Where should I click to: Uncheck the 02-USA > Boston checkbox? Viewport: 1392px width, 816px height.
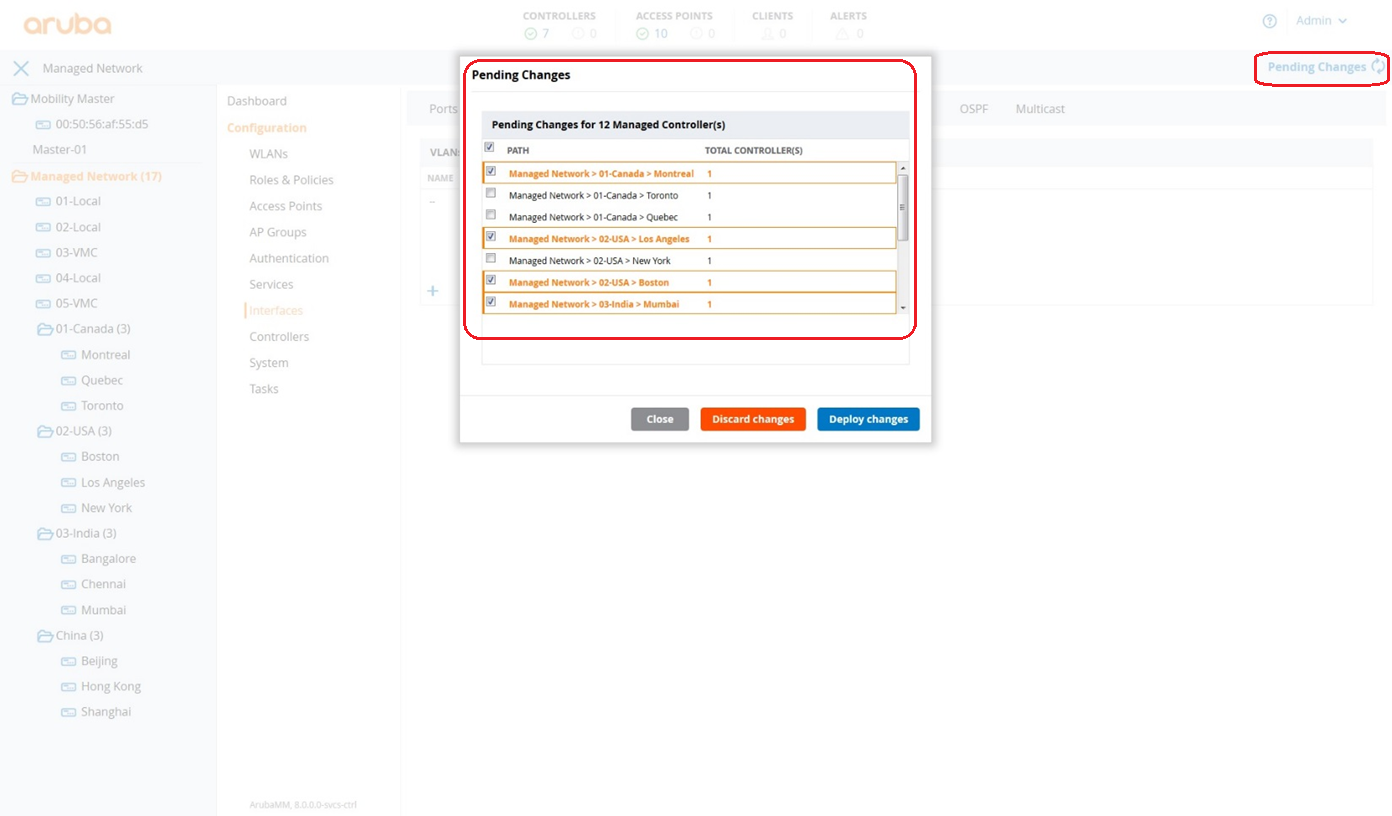click(x=490, y=280)
